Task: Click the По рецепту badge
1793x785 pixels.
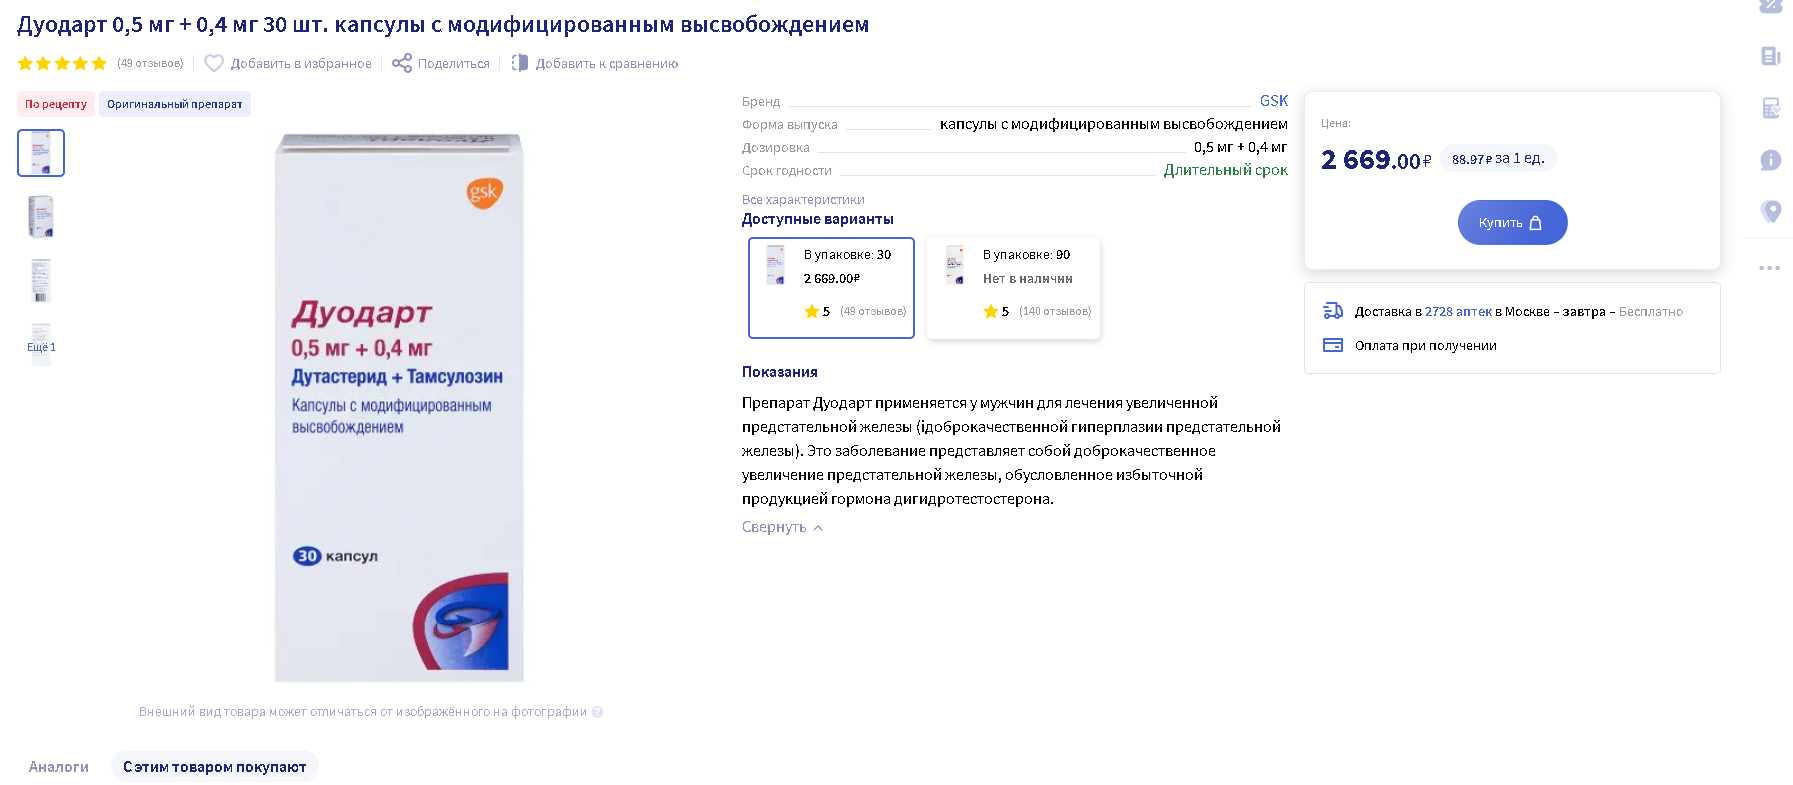Action: [x=56, y=104]
